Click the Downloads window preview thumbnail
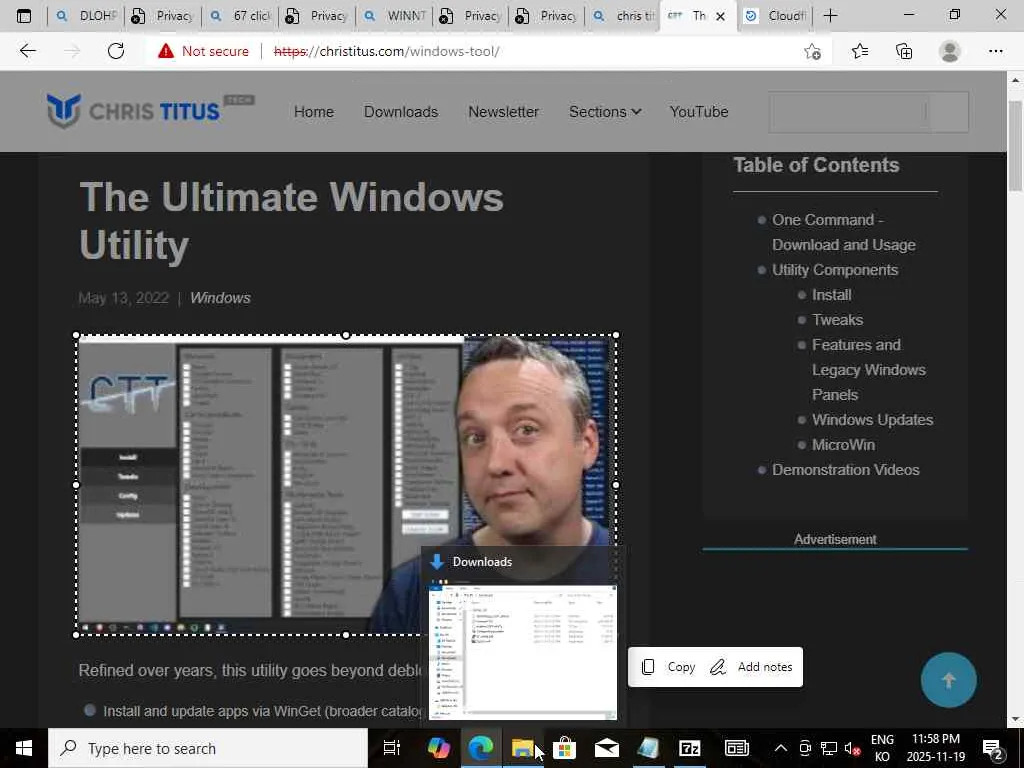Viewport: 1024px width, 768px height. click(522, 652)
